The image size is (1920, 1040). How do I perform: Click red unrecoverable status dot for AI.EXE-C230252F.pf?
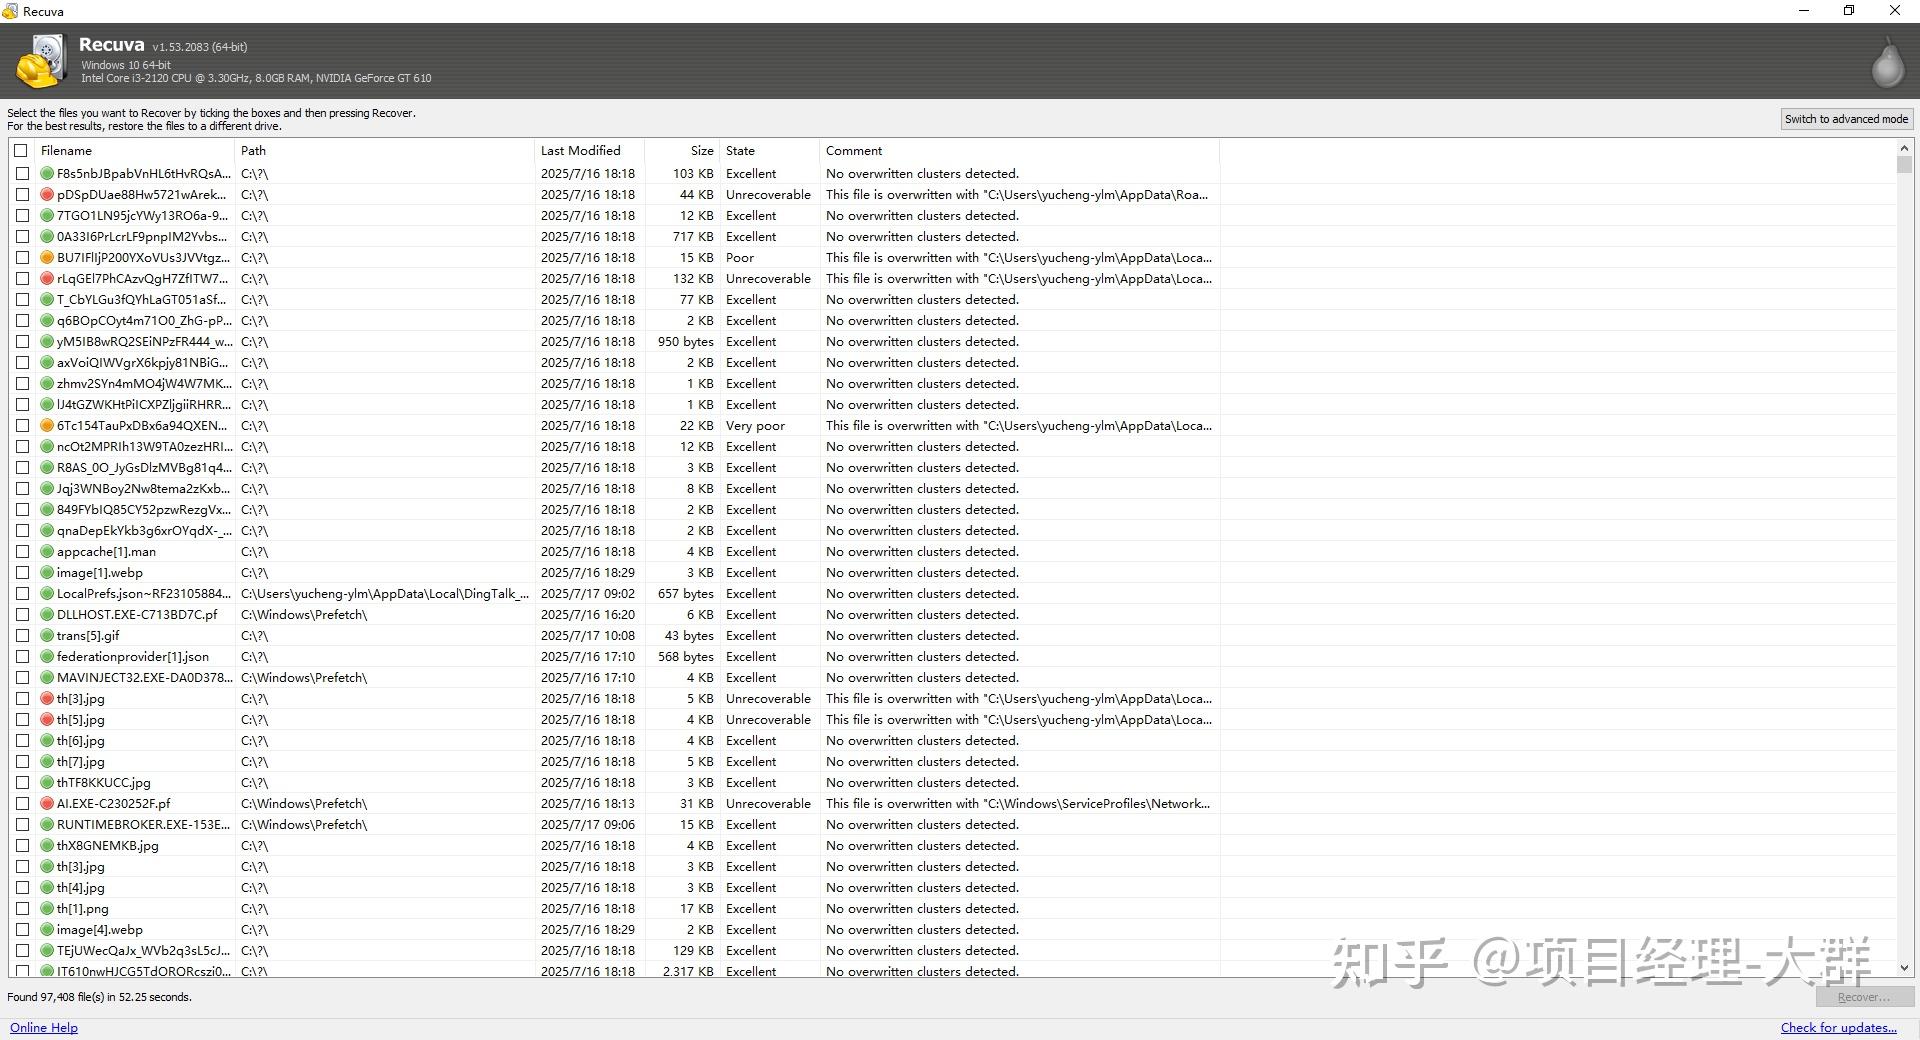click(47, 803)
